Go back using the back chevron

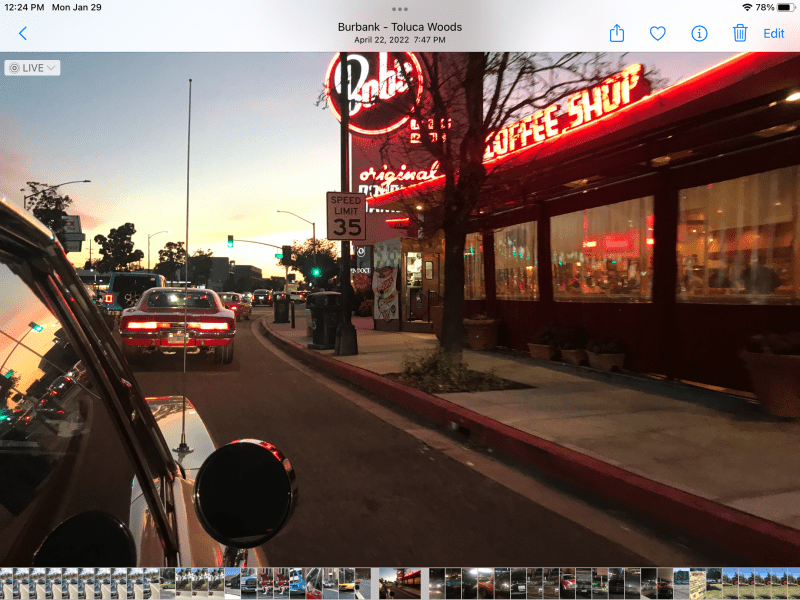tap(22, 34)
